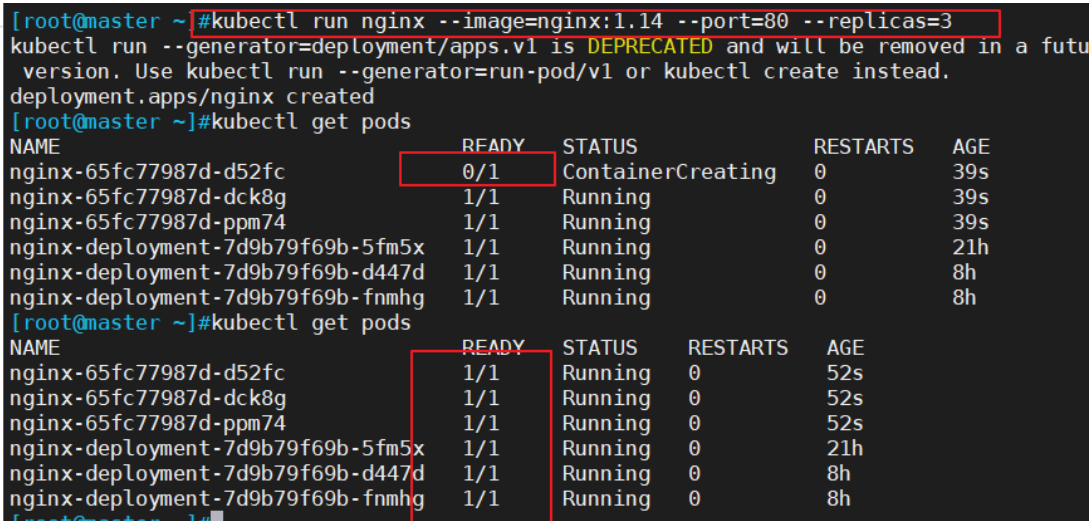This screenshot has height=521, width=1090.
Task: Click the 39s age in the ContainerCreating row
Action: pyautogui.click(x=970, y=172)
